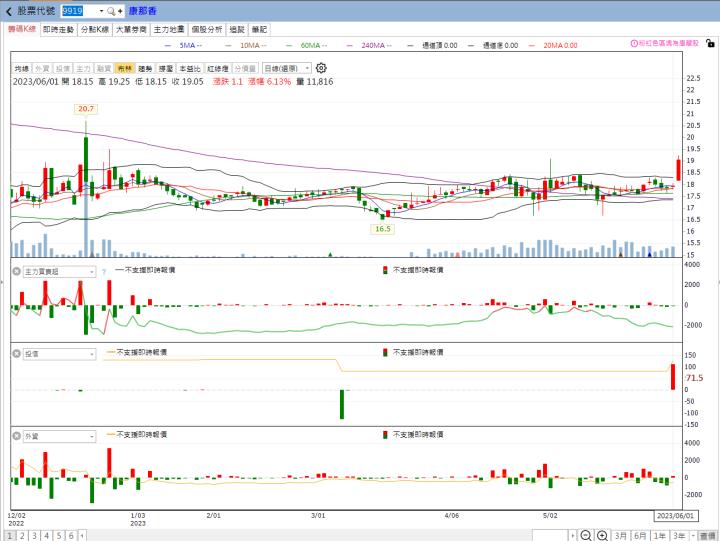Click the 20.7 high price label
This screenshot has height=541, width=720.
(x=86, y=109)
